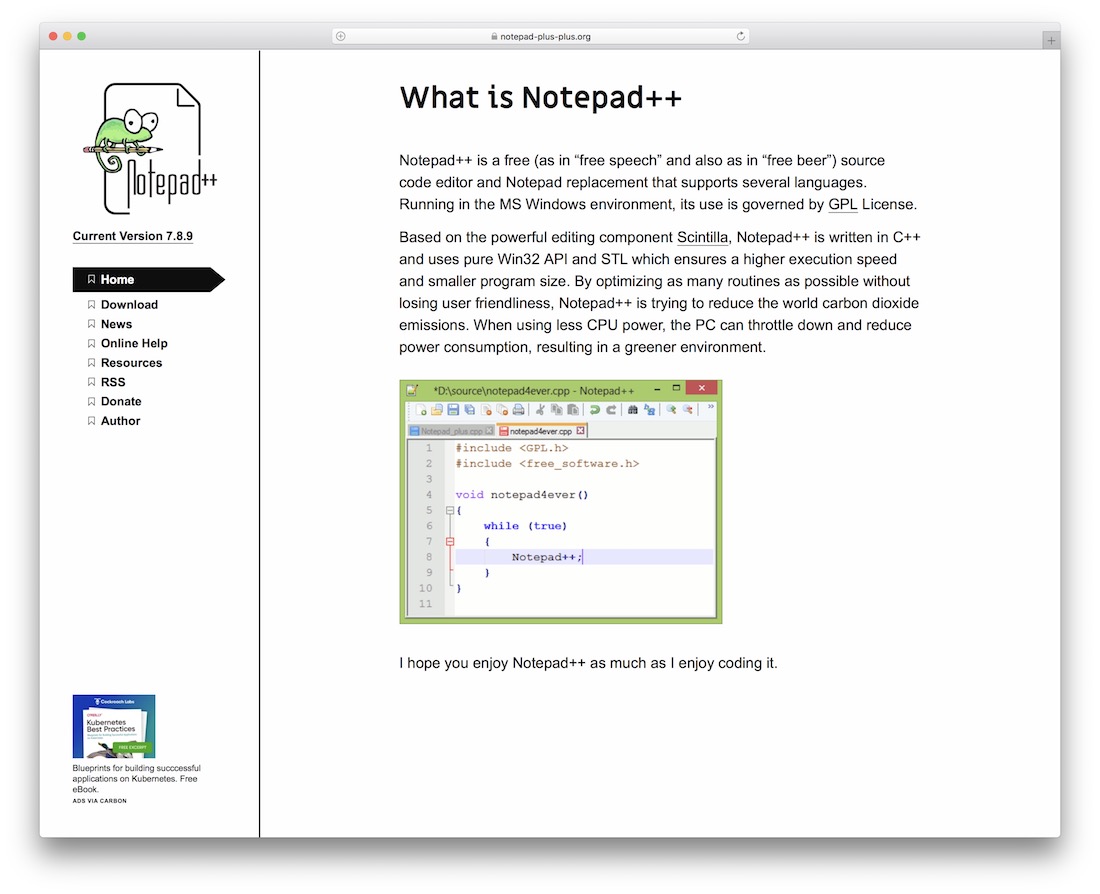
Task: Open the Author page
Action: pos(120,421)
